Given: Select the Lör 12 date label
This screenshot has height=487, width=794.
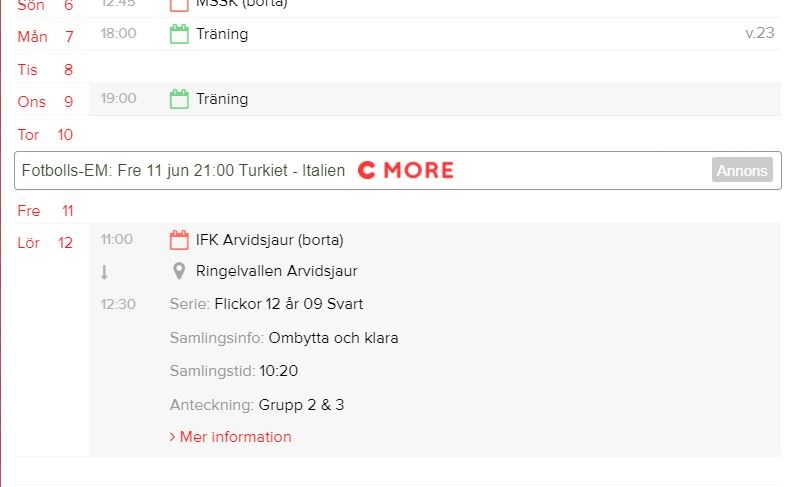Looking at the screenshot, I should 45,242.
